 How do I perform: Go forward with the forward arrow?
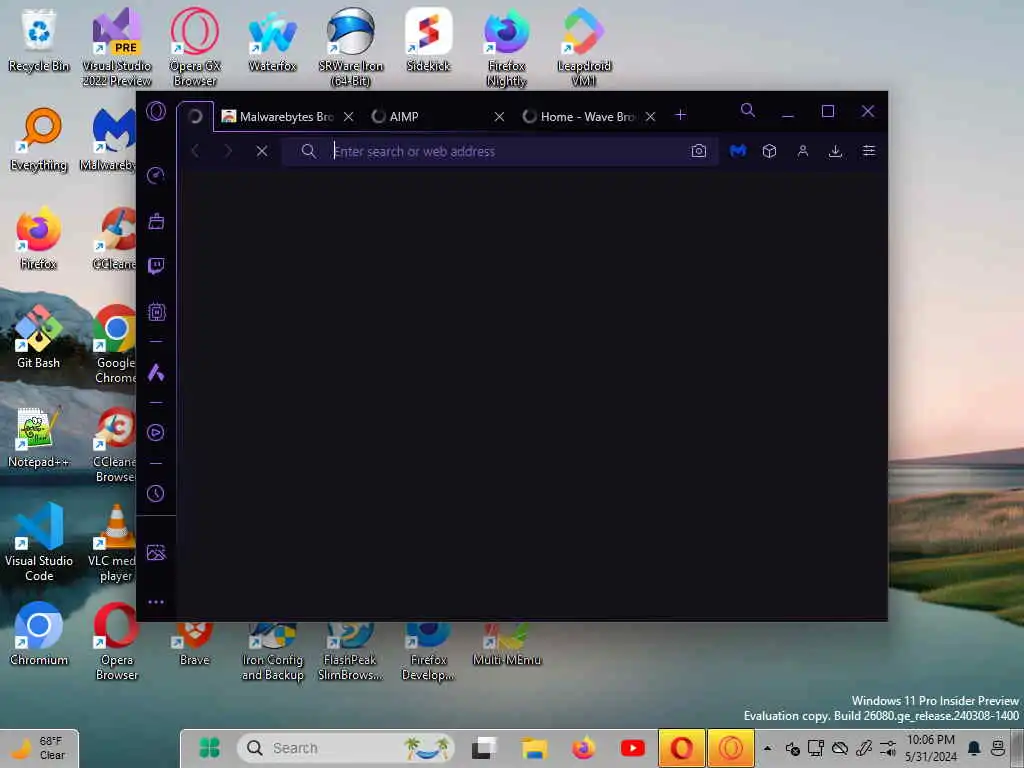[x=228, y=151]
